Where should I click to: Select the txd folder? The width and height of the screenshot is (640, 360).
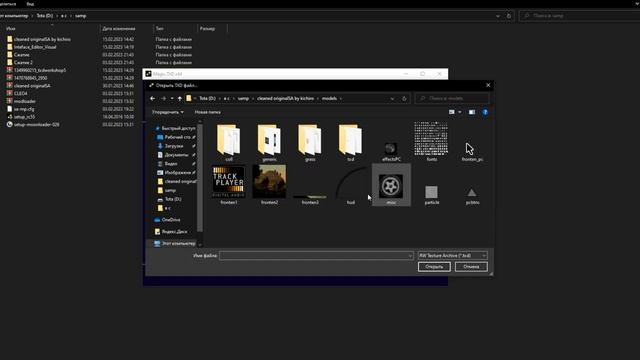(x=350, y=142)
